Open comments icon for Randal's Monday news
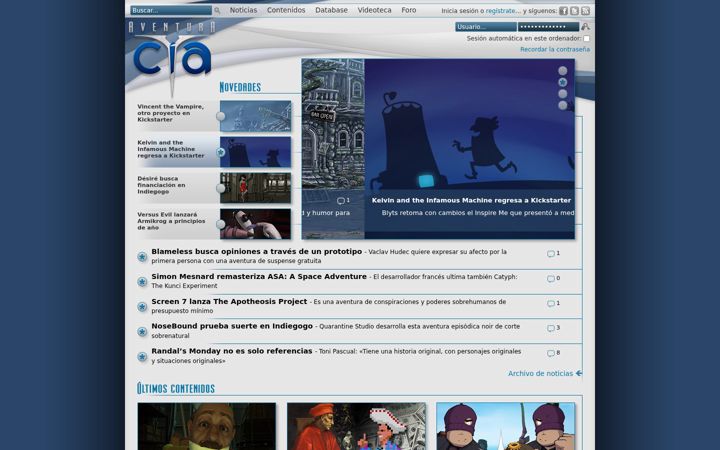The image size is (720, 450). [x=551, y=354]
